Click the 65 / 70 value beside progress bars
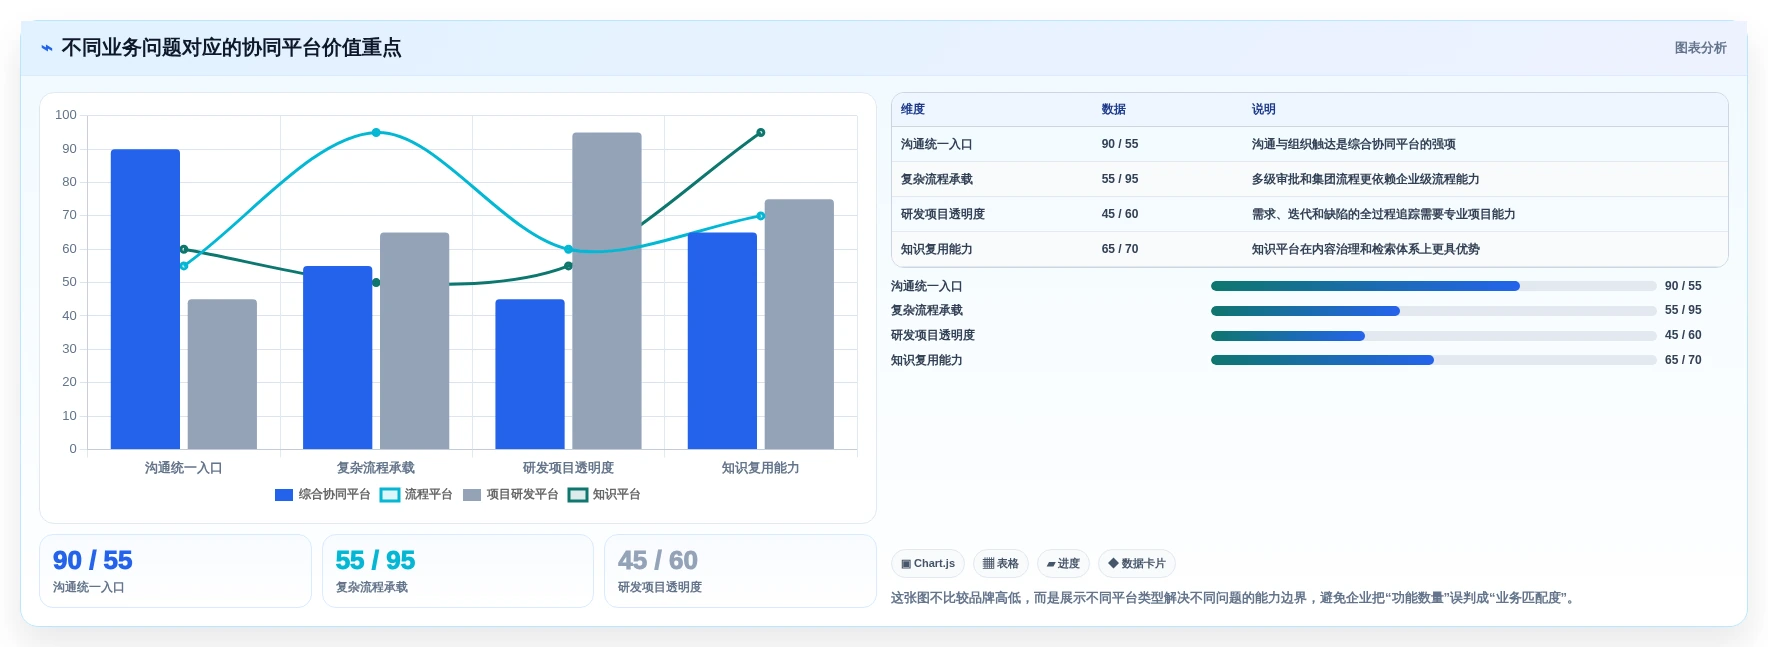The image size is (1768, 647). (x=1683, y=360)
